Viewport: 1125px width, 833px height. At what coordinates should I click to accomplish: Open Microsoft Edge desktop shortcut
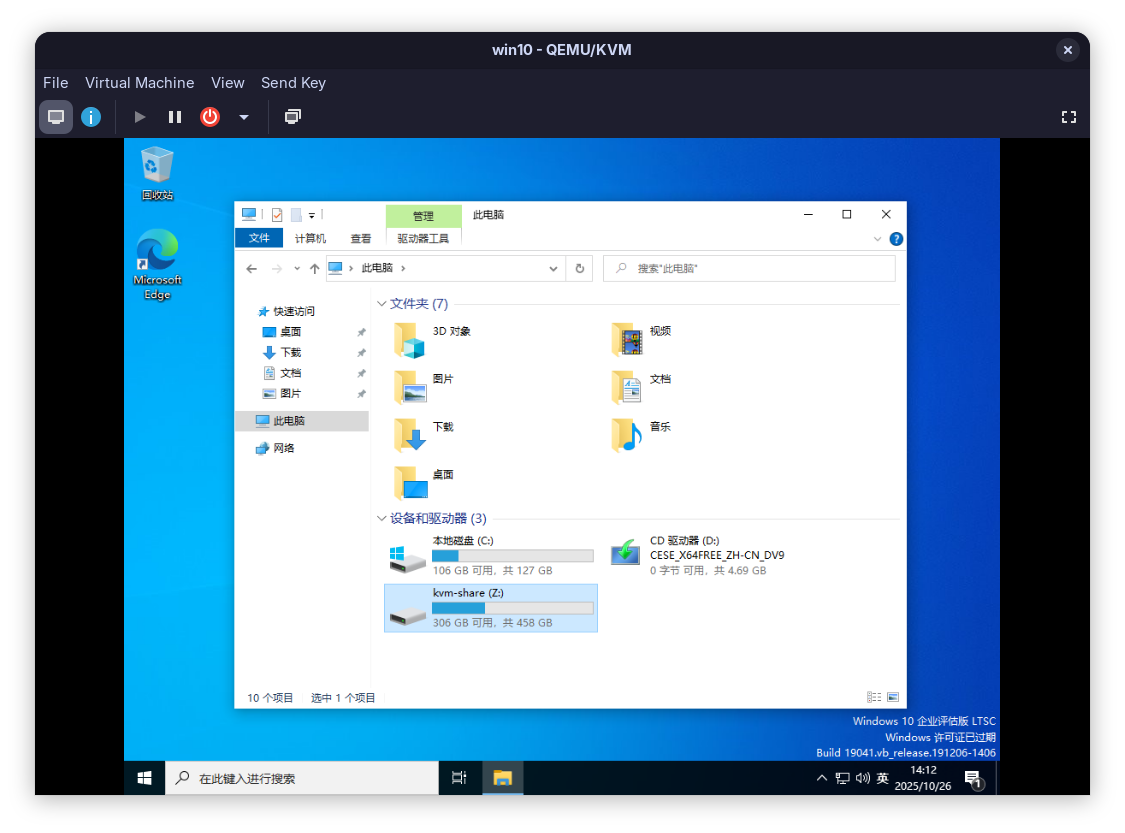pyautogui.click(x=157, y=264)
